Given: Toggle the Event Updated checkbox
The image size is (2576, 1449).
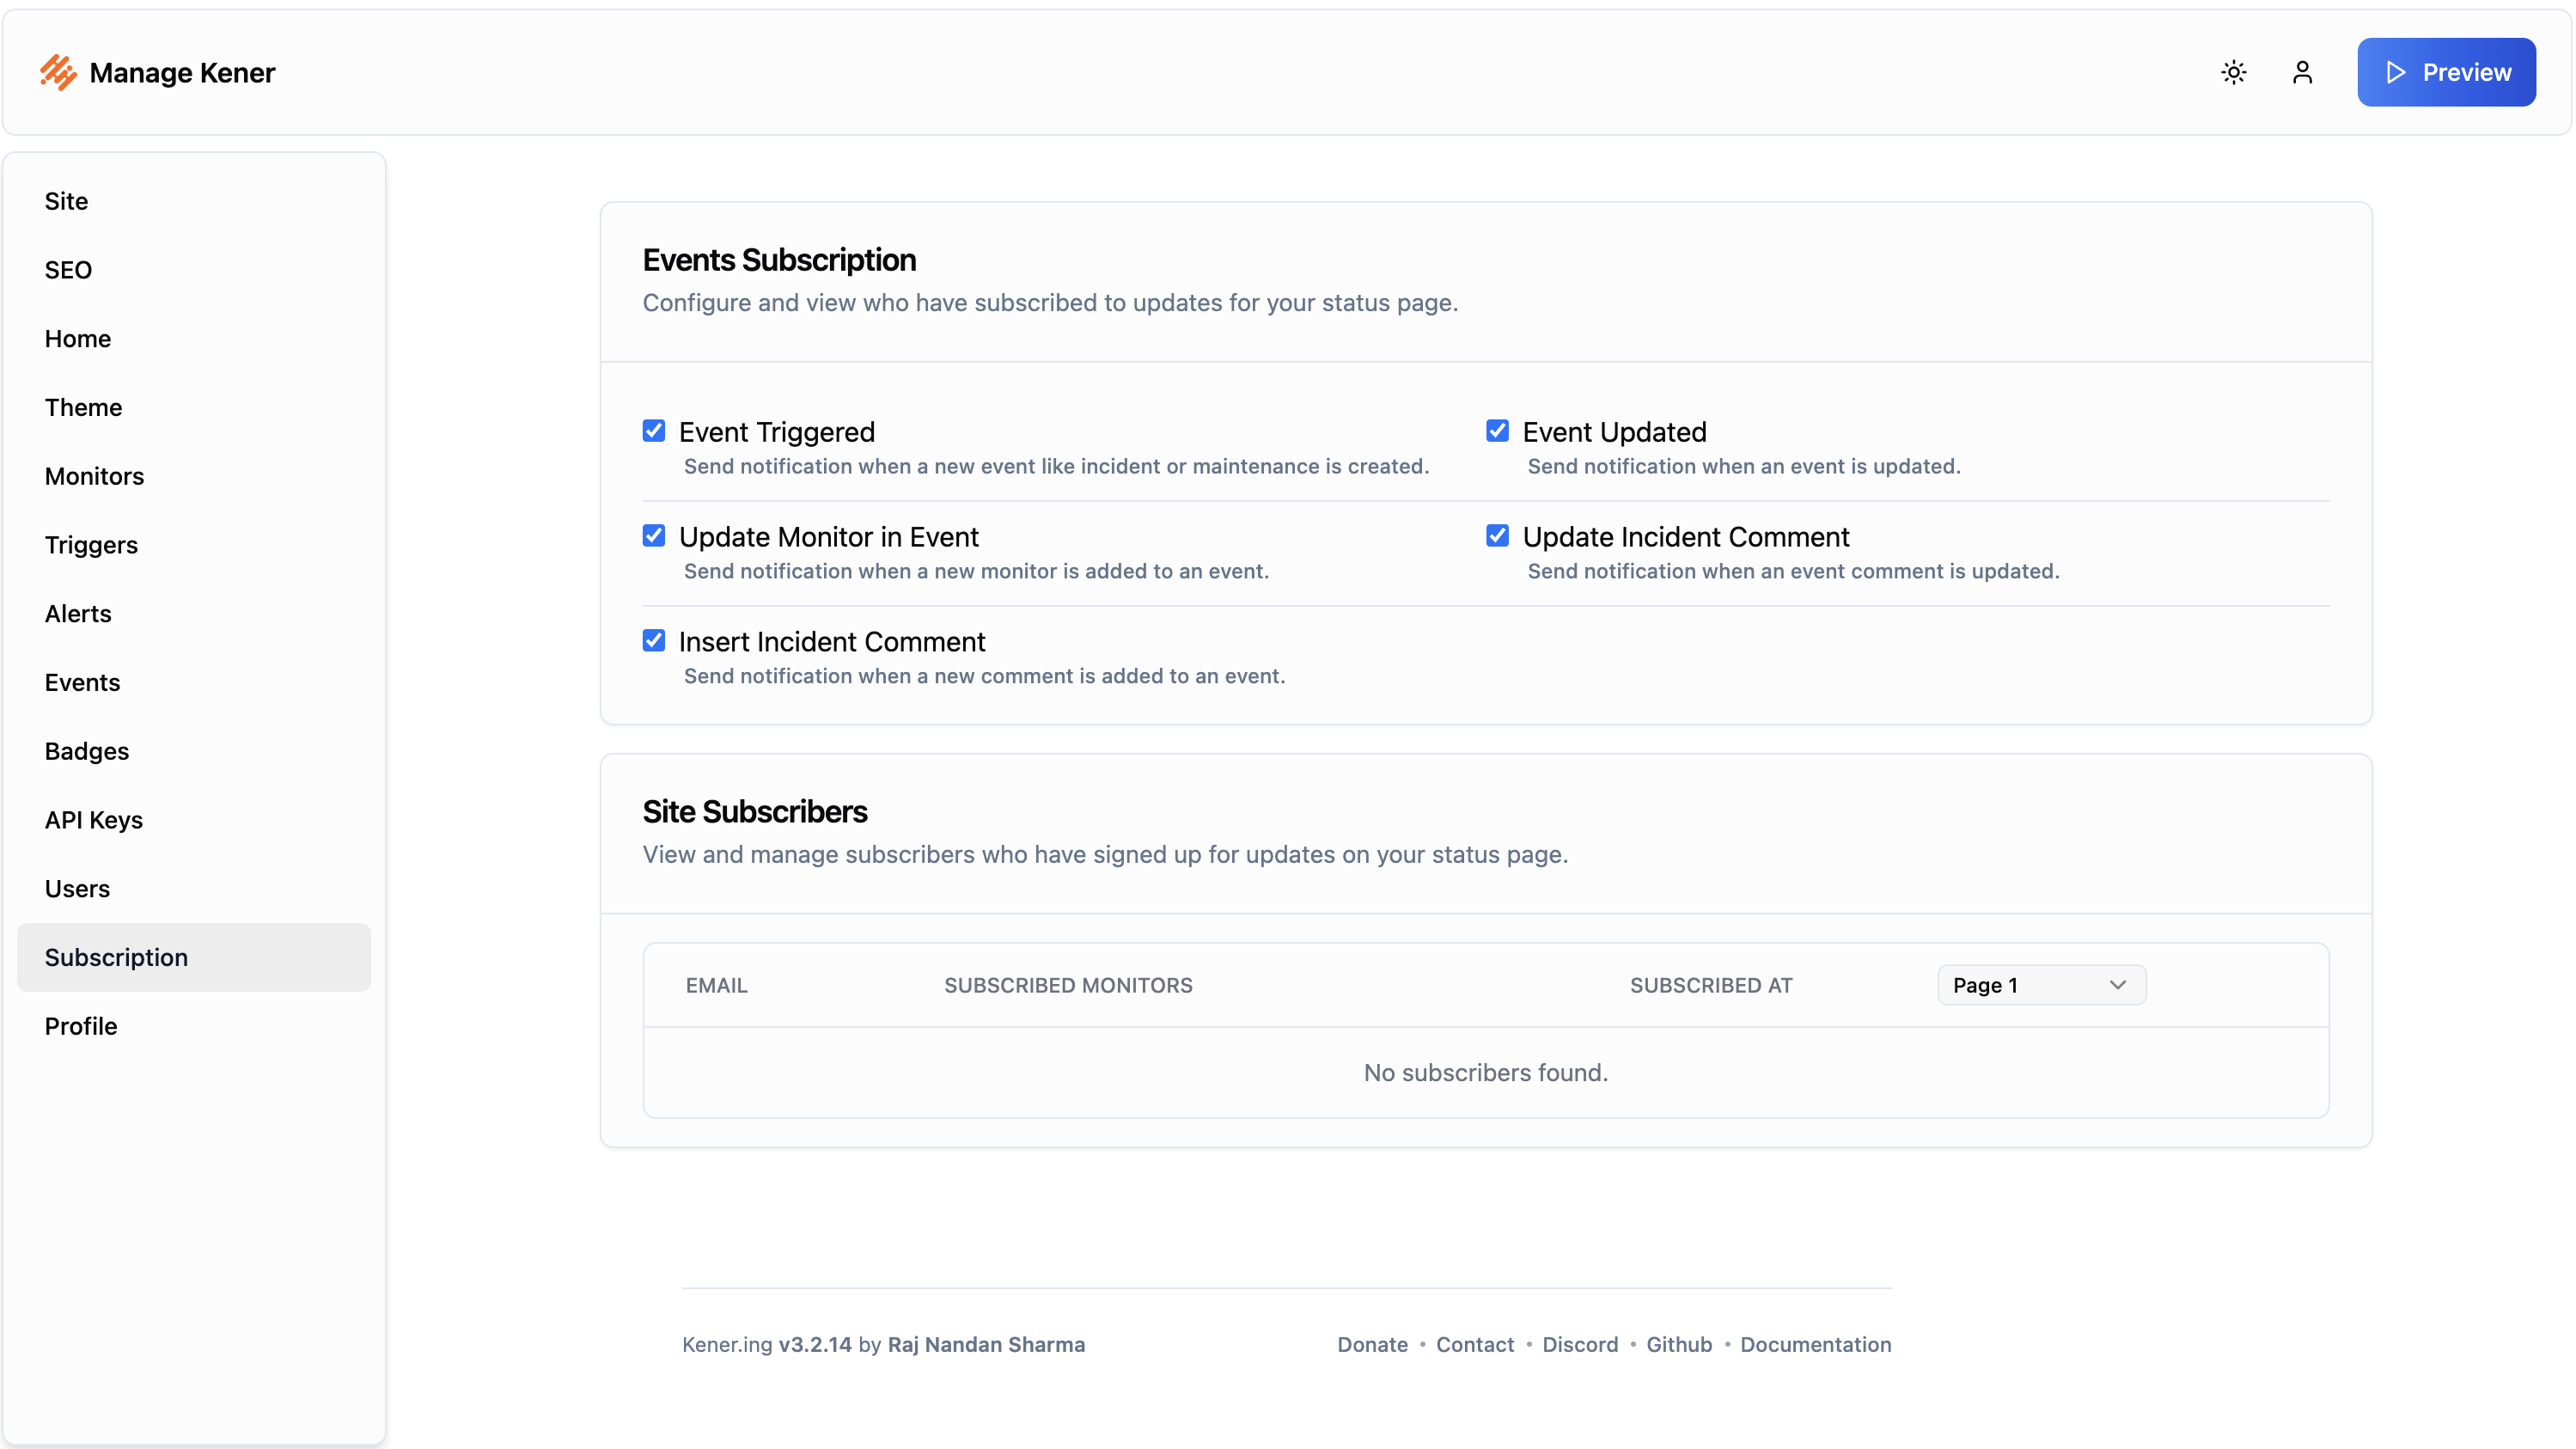Looking at the screenshot, I should click(x=1497, y=431).
